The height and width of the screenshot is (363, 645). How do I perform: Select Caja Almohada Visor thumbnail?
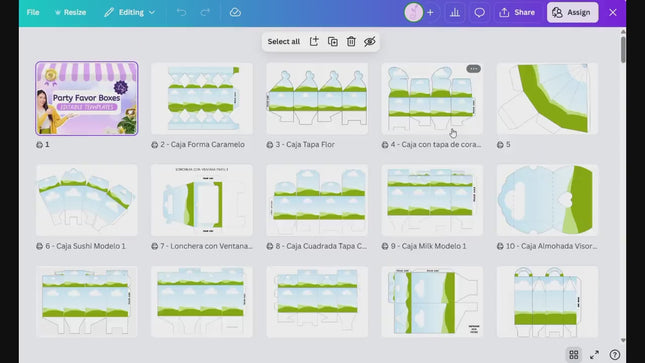point(548,200)
